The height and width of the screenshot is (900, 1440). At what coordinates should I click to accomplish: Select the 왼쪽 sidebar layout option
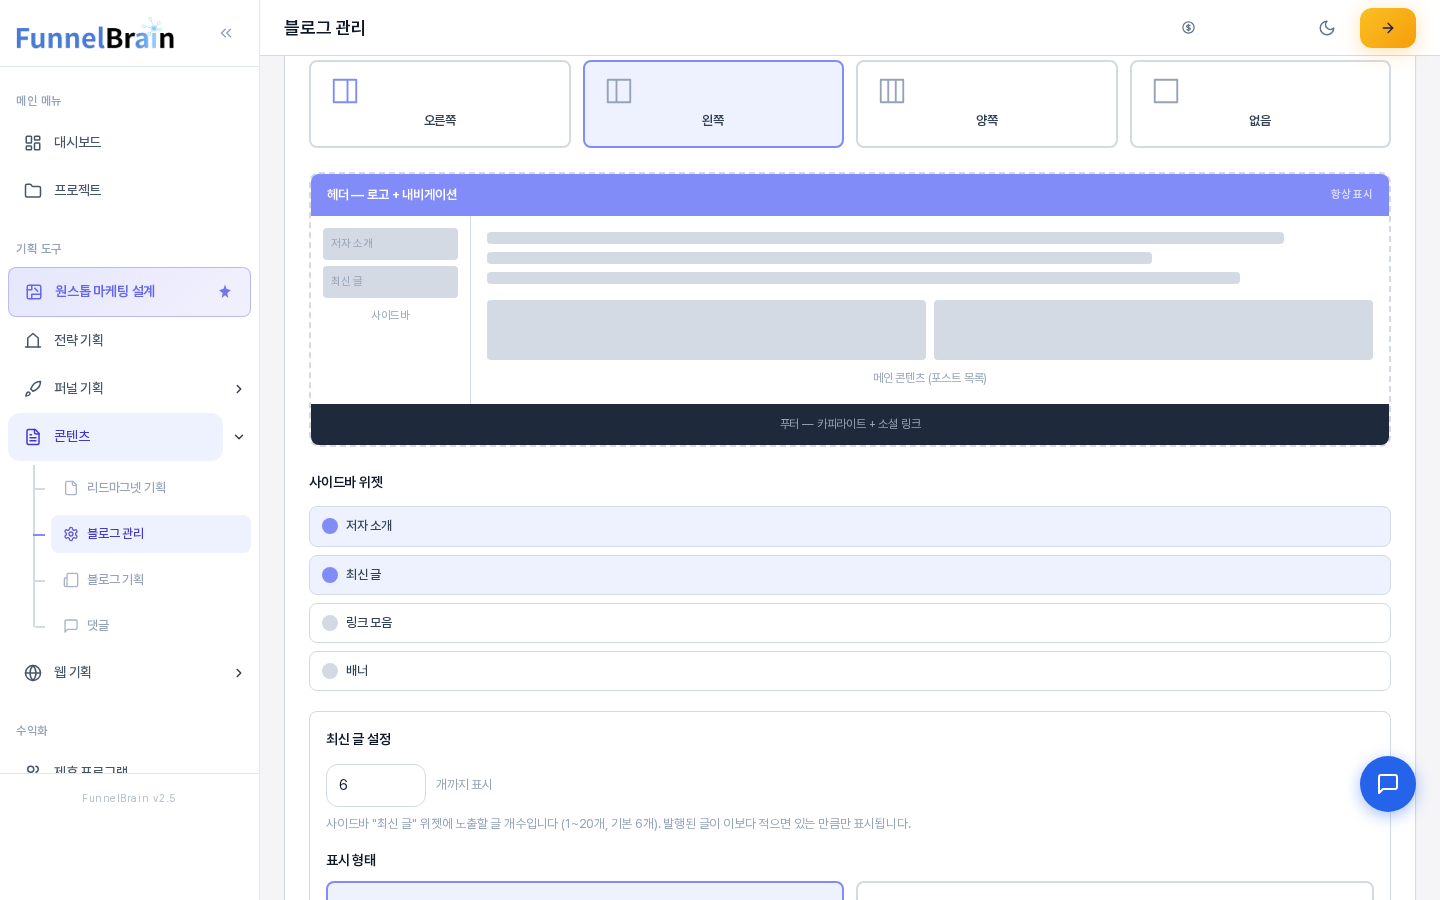click(x=713, y=104)
